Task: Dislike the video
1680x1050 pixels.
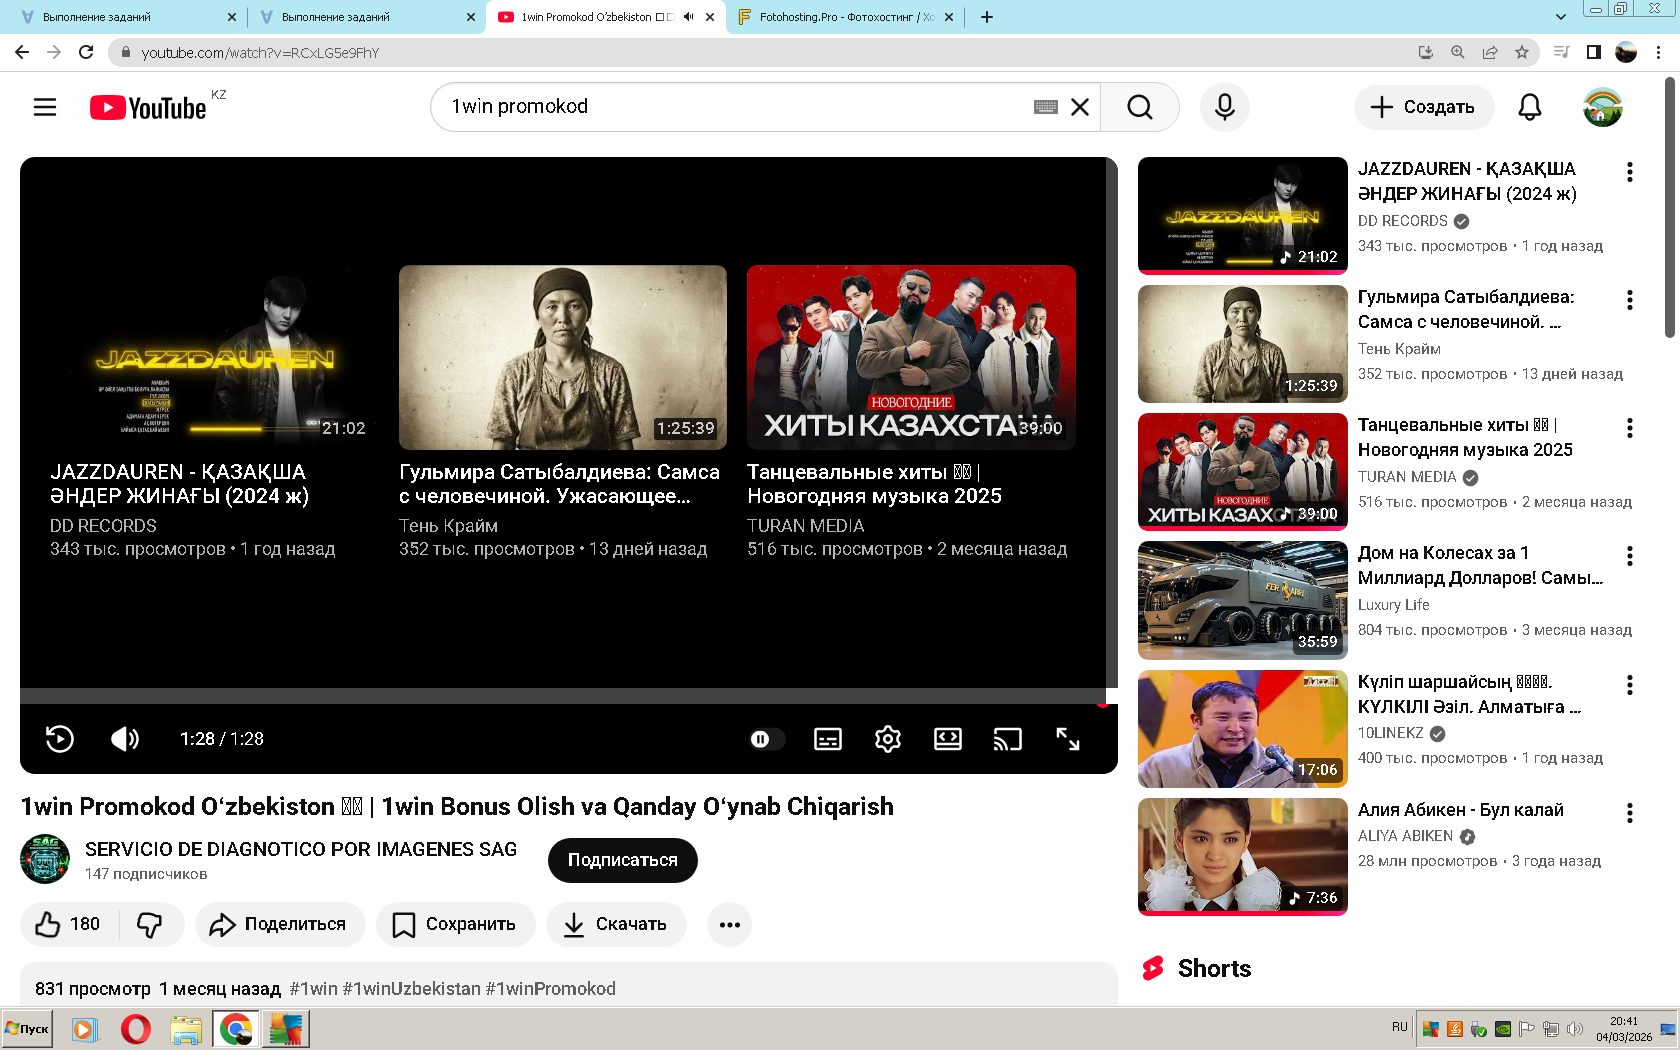Action: coord(150,924)
